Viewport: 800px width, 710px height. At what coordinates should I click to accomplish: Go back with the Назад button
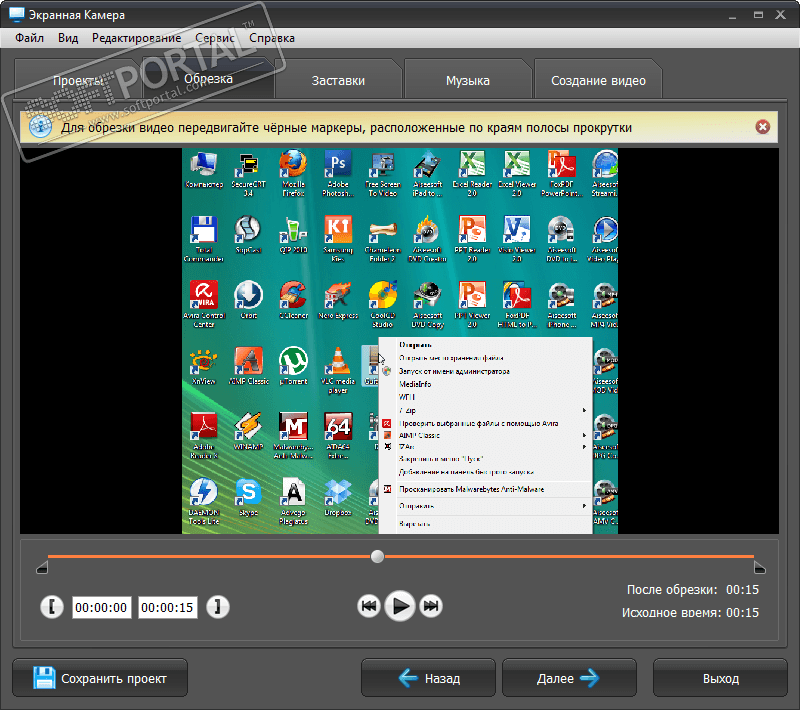(x=429, y=678)
